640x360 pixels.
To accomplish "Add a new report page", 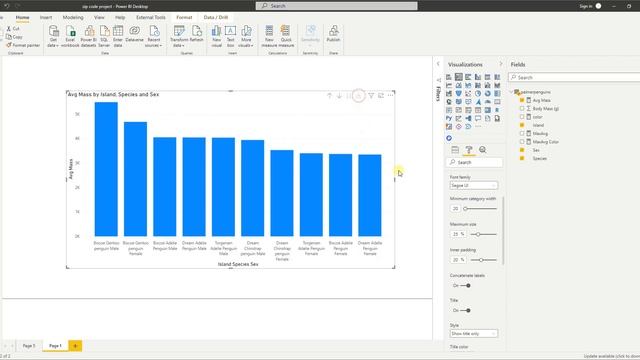I will (x=75, y=346).
